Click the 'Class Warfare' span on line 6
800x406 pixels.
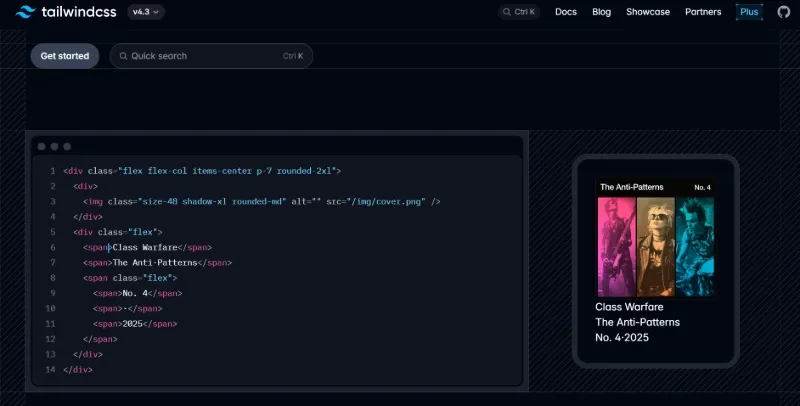click(147, 247)
